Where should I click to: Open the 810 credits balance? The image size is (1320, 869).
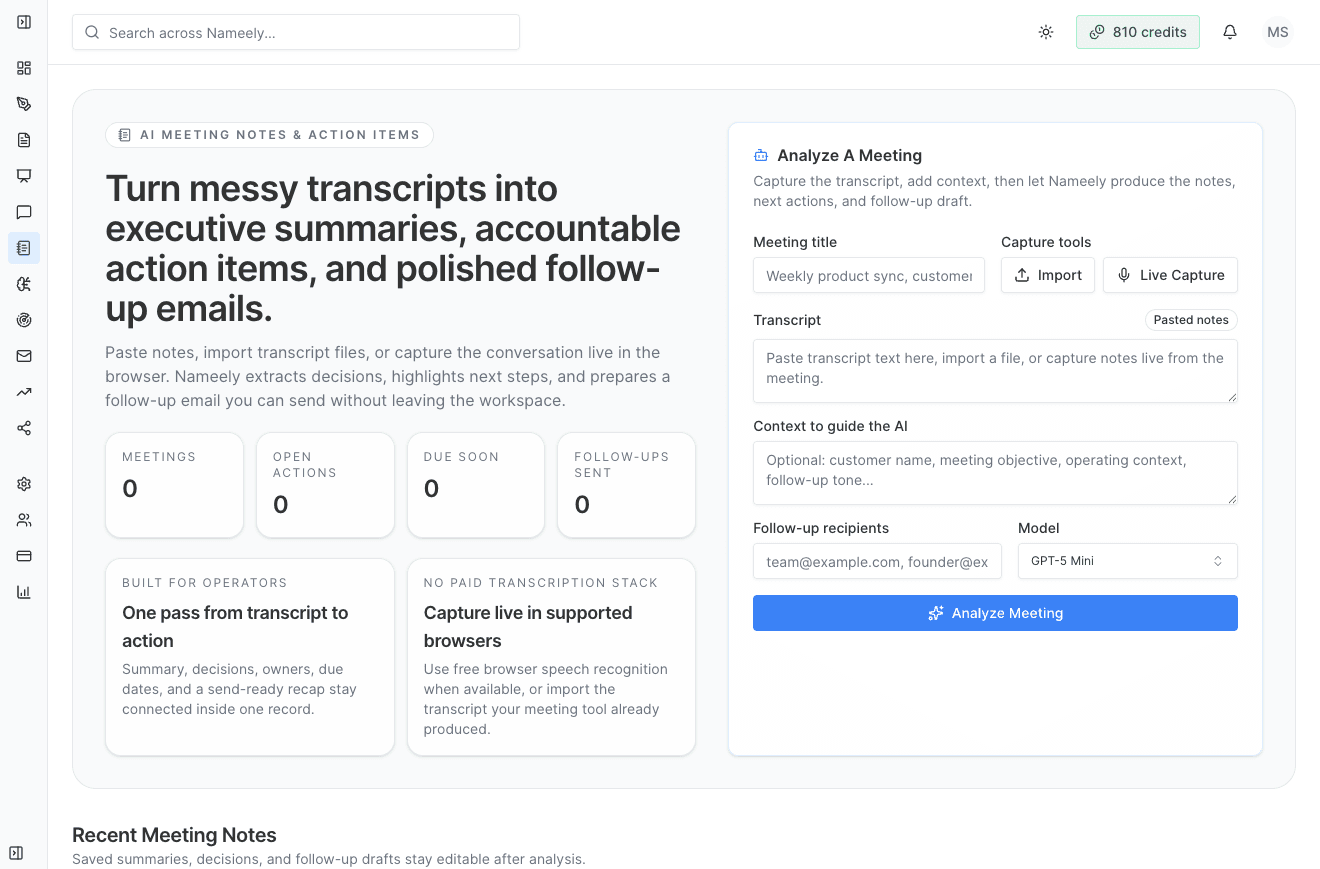(1137, 32)
